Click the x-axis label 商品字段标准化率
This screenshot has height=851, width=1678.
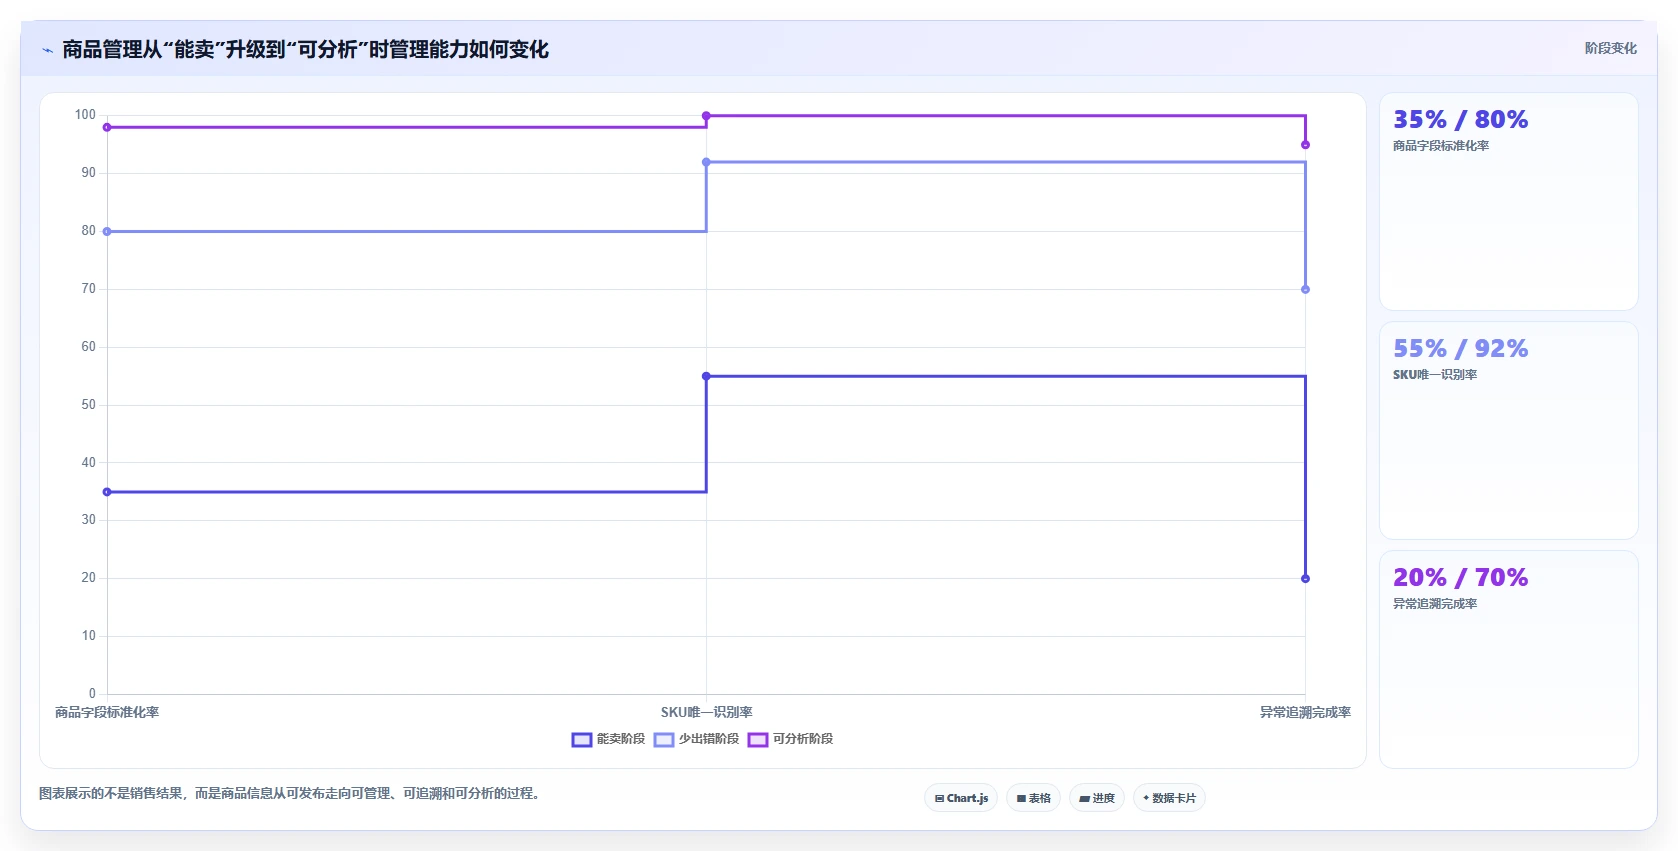(107, 712)
